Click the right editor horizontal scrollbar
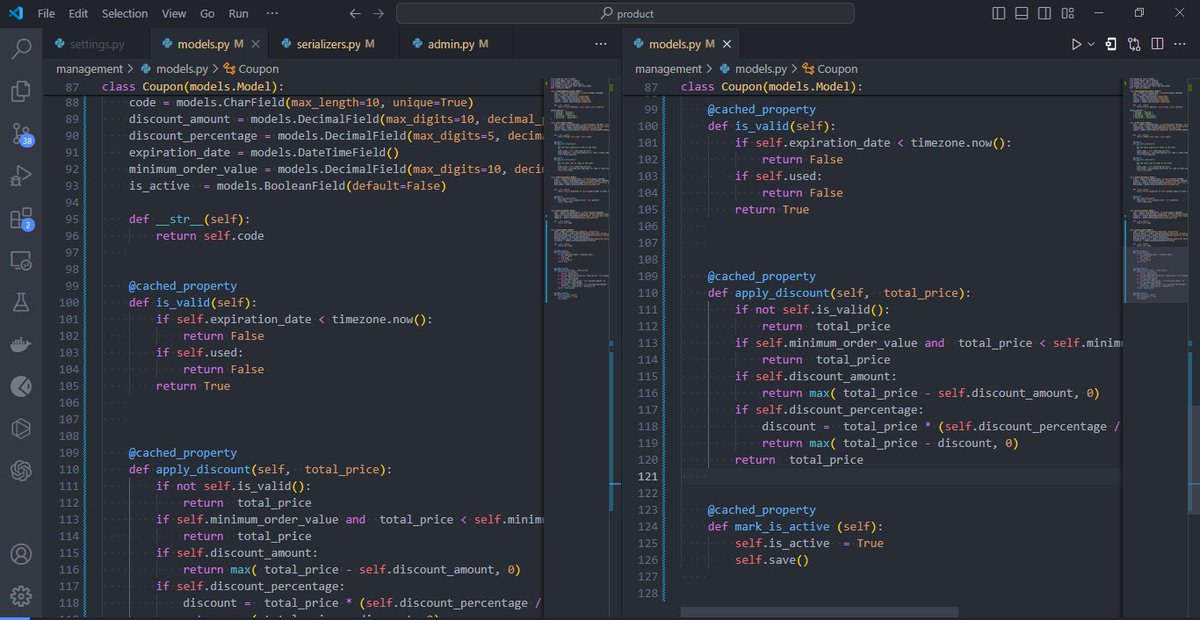Image resolution: width=1200 pixels, height=620 pixels. tap(817, 612)
